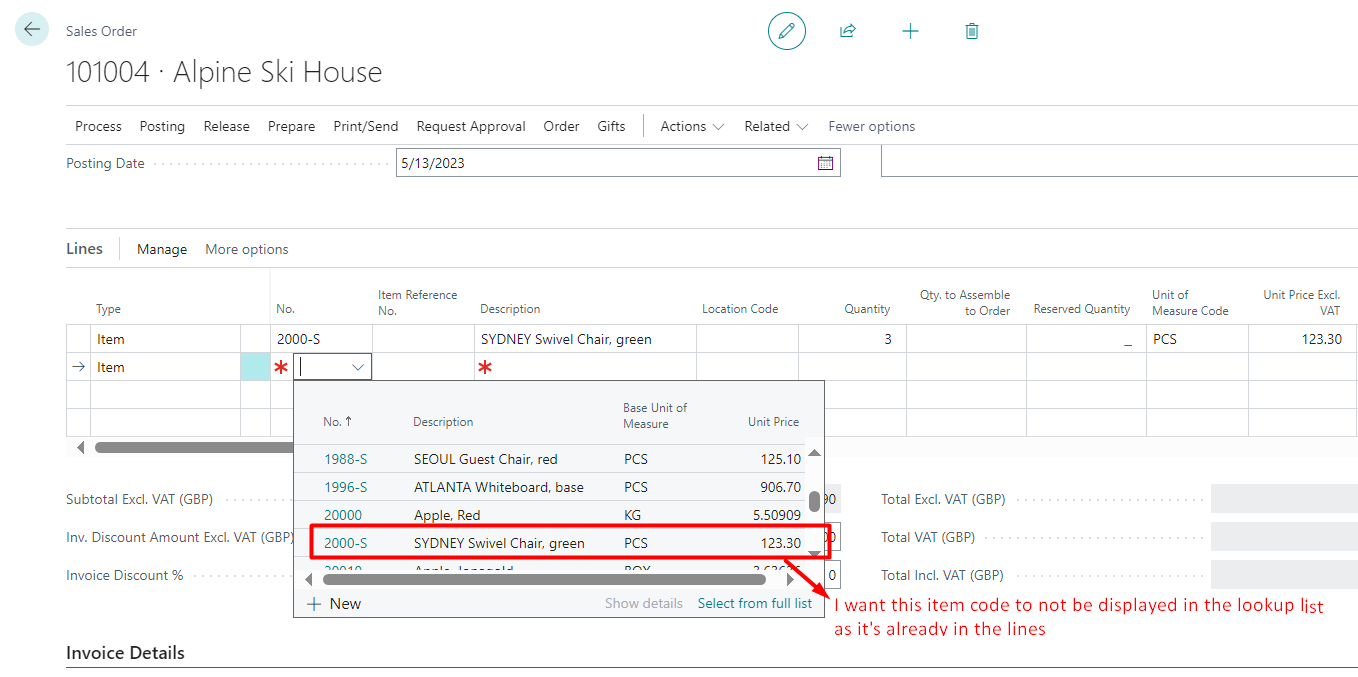The height and width of the screenshot is (677, 1358).
Task: Open the Order menu
Action: (561, 126)
